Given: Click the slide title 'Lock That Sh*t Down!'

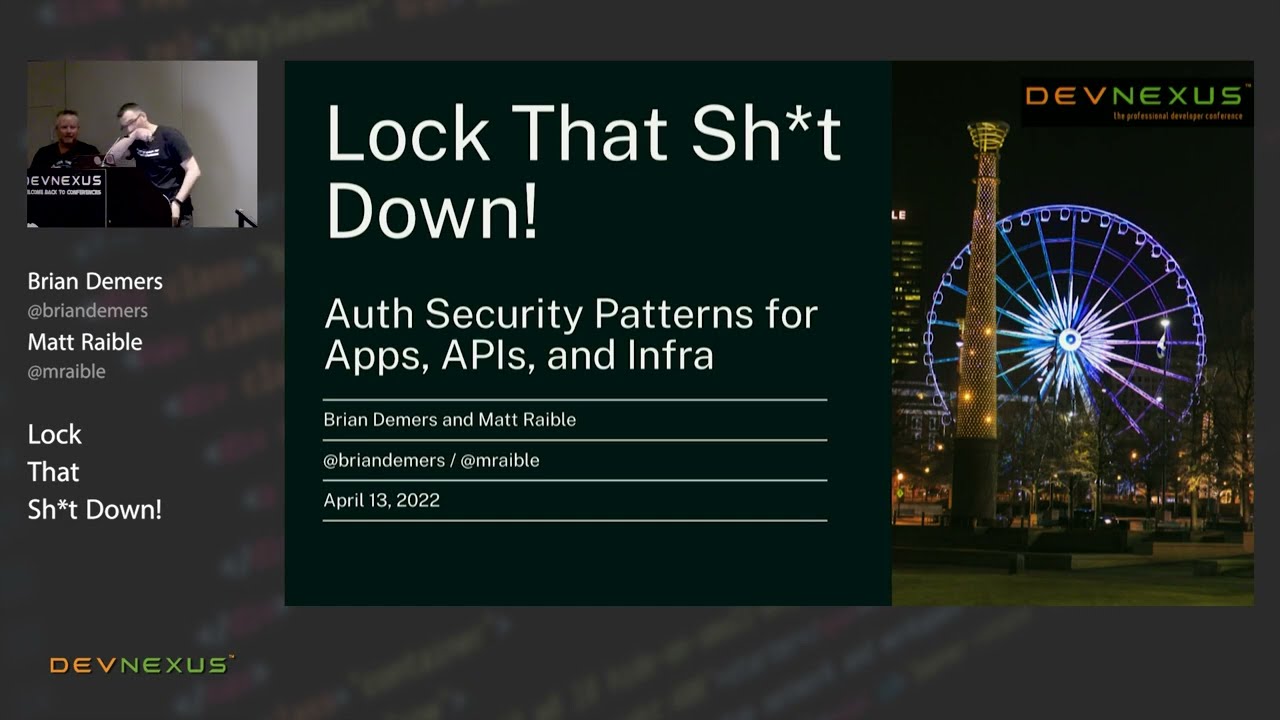Looking at the screenshot, I should 583,171.
